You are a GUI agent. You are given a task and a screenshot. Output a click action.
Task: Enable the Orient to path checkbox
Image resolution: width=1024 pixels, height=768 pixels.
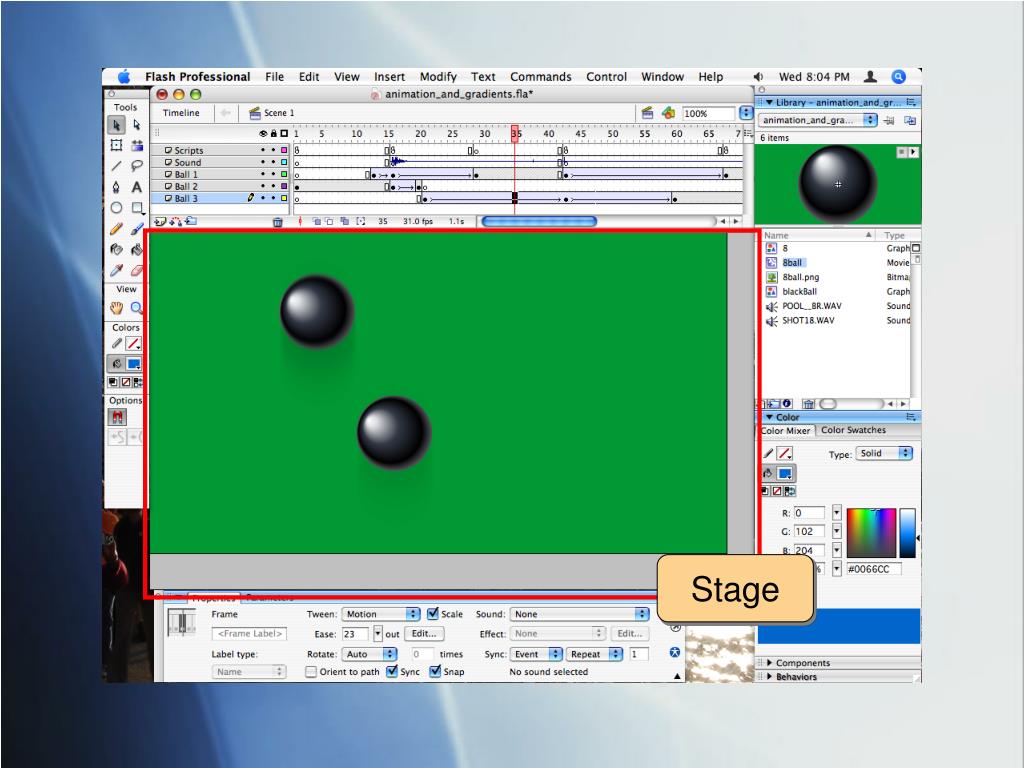point(312,672)
